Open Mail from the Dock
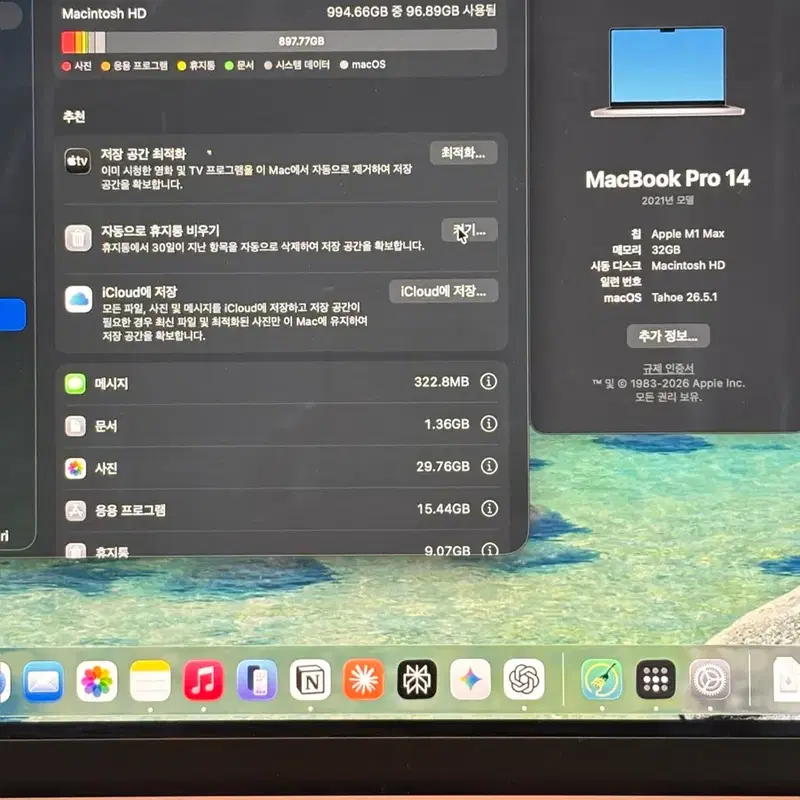Viewport: 800px width, 800px height. coord(43,681)
